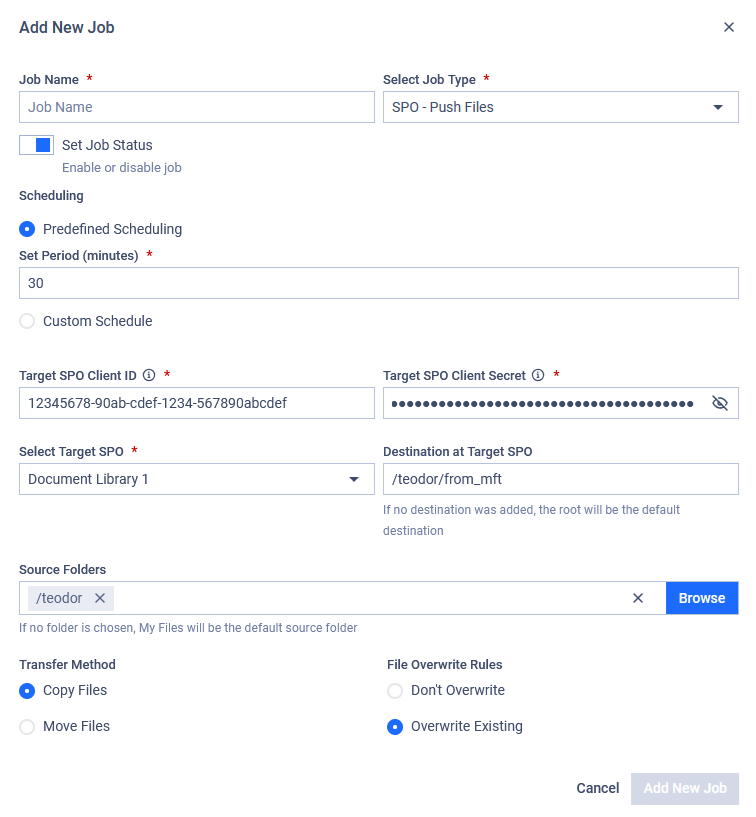The height and width of the screenshot is (817, 756).
Task: Click the Target SPO Client ID info icon
Action: pos(149,375)
